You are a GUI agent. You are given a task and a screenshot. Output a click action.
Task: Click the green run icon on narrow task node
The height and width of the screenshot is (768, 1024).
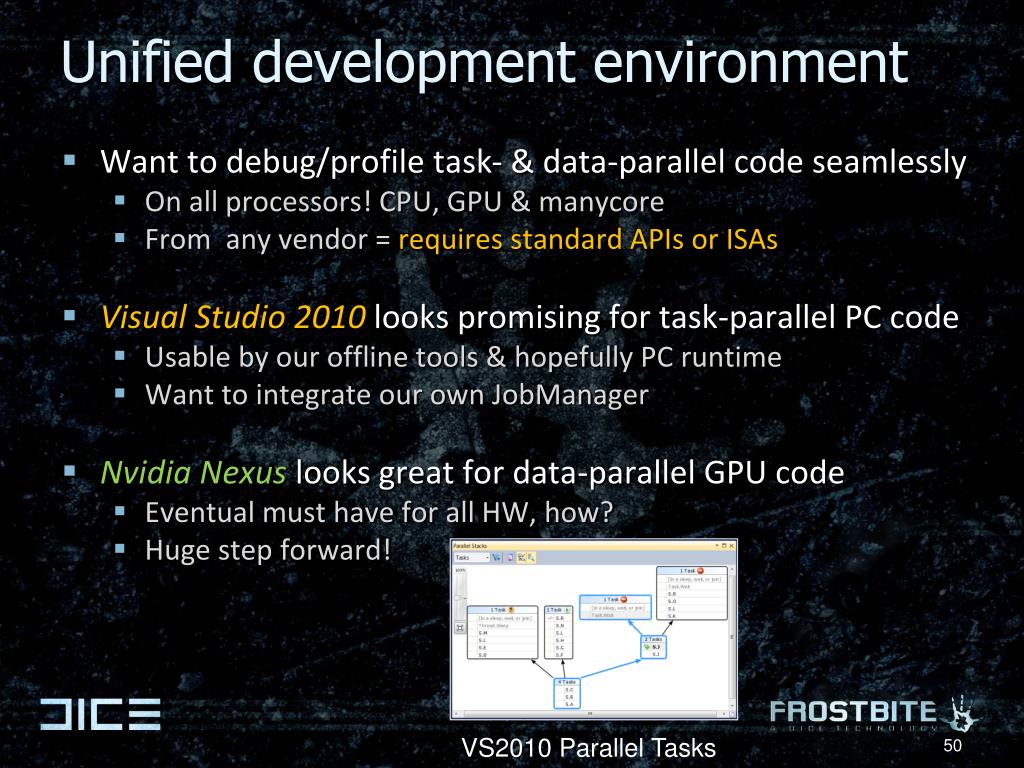click(568, 610)
